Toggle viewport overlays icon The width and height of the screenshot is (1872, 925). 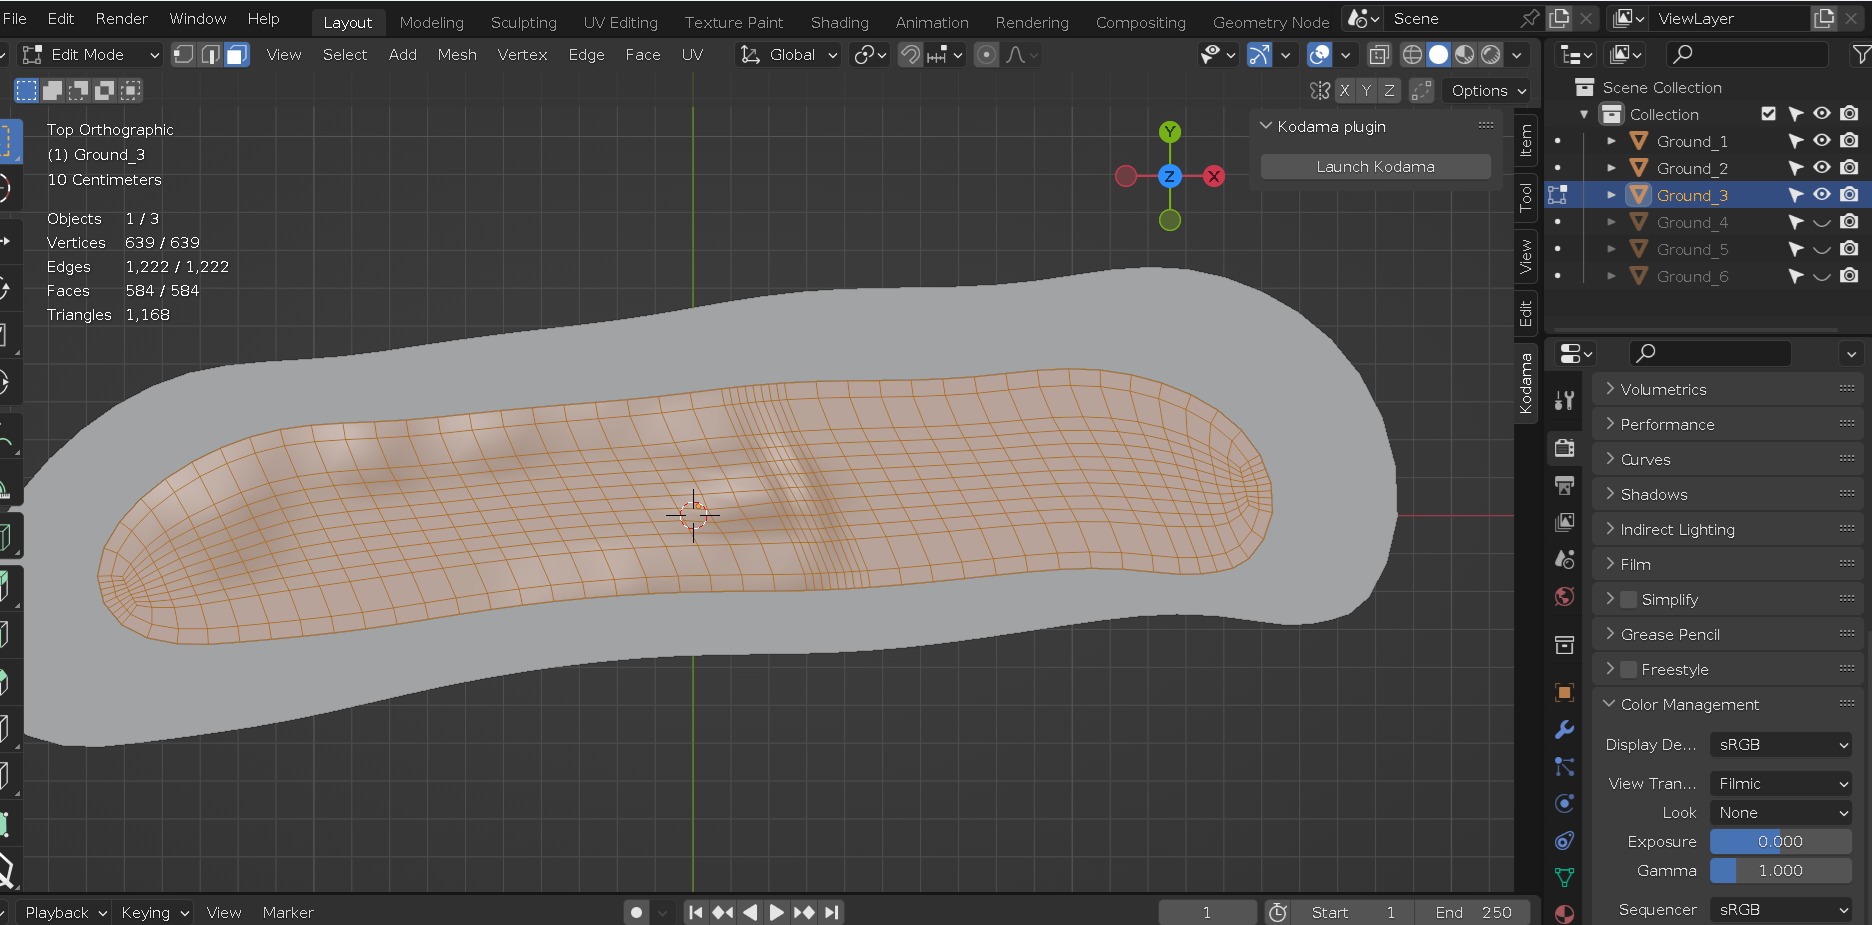1320,55
